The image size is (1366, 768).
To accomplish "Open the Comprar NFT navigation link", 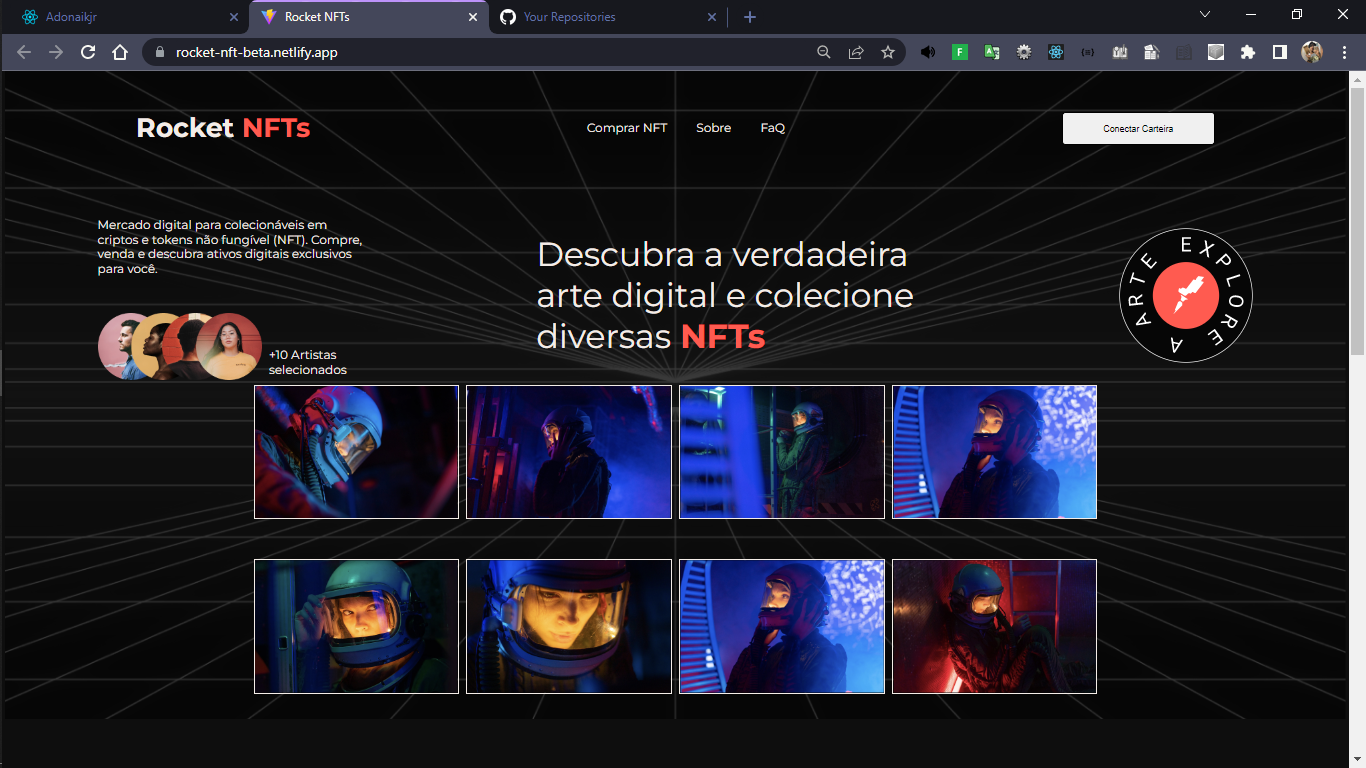I will [x=627, y=128].
